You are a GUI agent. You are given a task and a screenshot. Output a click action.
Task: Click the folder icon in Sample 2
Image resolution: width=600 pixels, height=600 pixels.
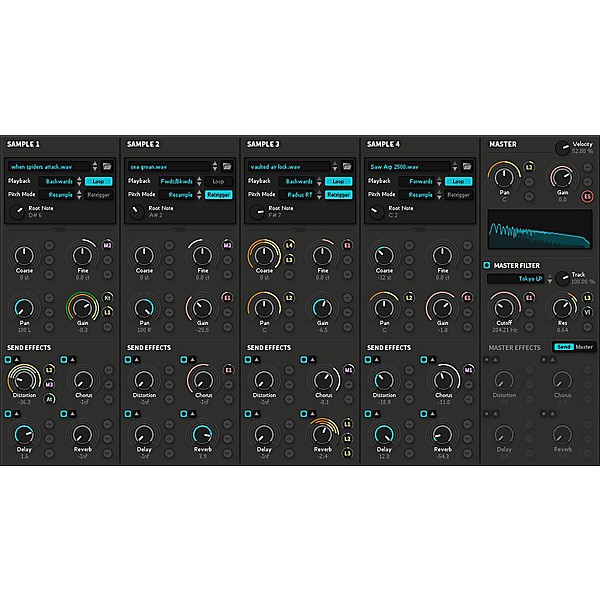[229, 167]
